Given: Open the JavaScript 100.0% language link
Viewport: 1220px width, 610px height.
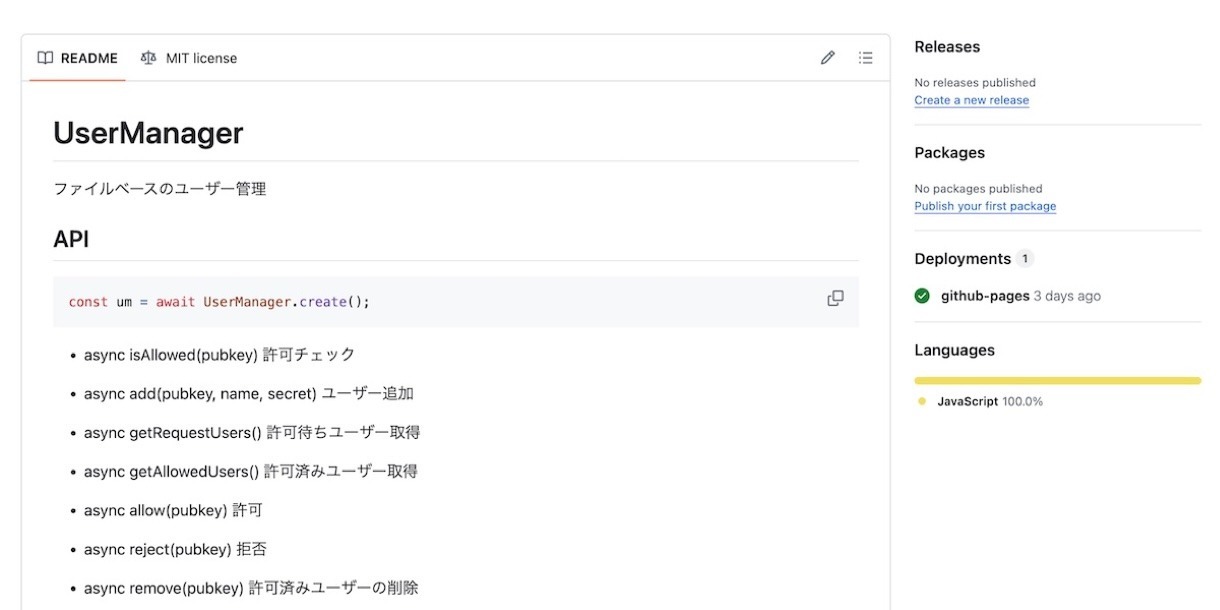Looking at the screenshot, I should pyautogui.click(x=989, y=402).
